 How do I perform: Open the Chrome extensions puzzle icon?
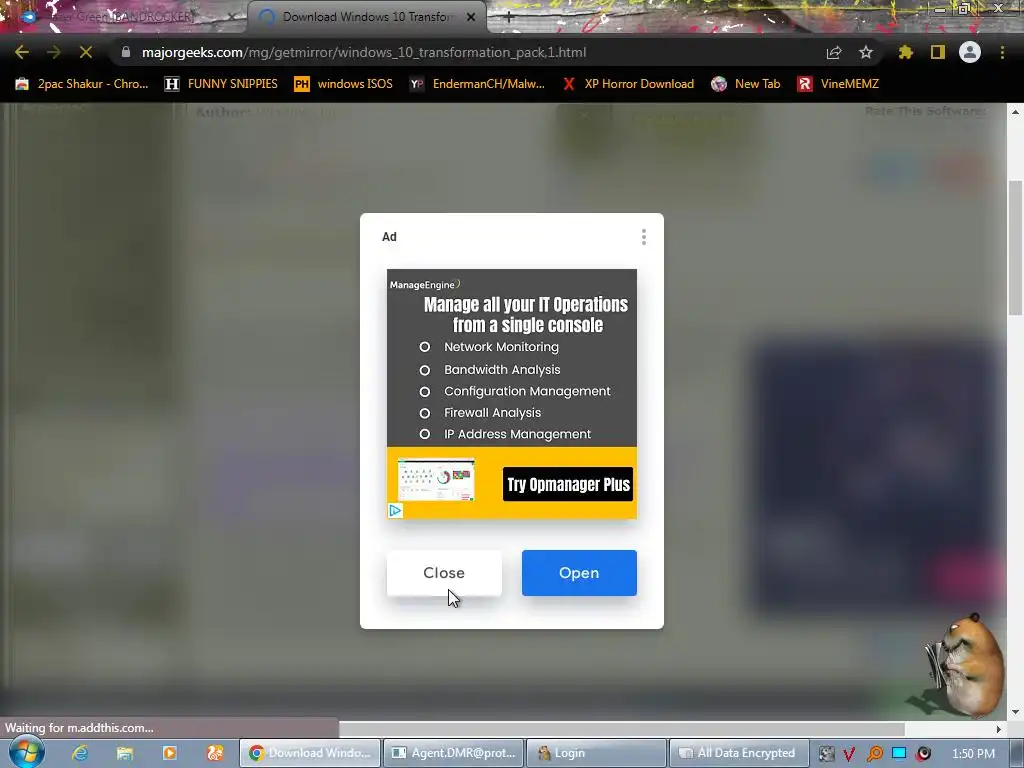[906, 52]
